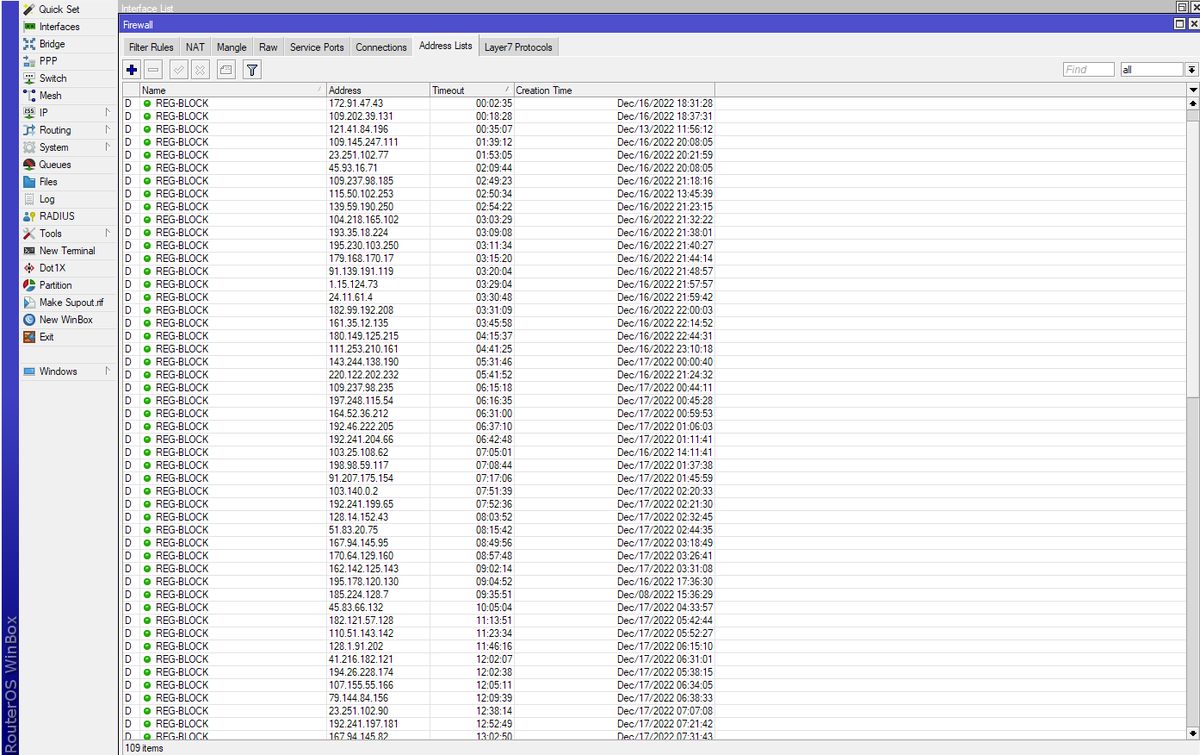Close the Firewall window
Screen dimensions: 1200x755
coord(1193,23)
